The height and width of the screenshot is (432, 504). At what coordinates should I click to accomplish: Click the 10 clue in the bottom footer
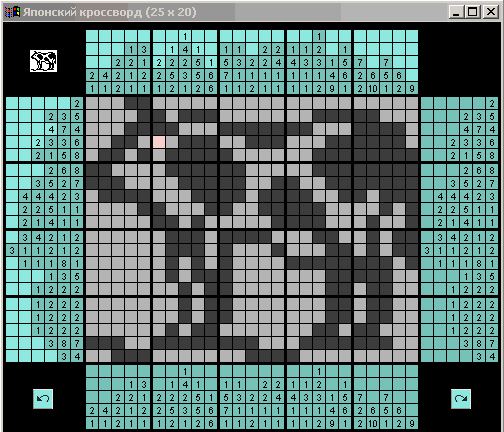tap(373, 423)
